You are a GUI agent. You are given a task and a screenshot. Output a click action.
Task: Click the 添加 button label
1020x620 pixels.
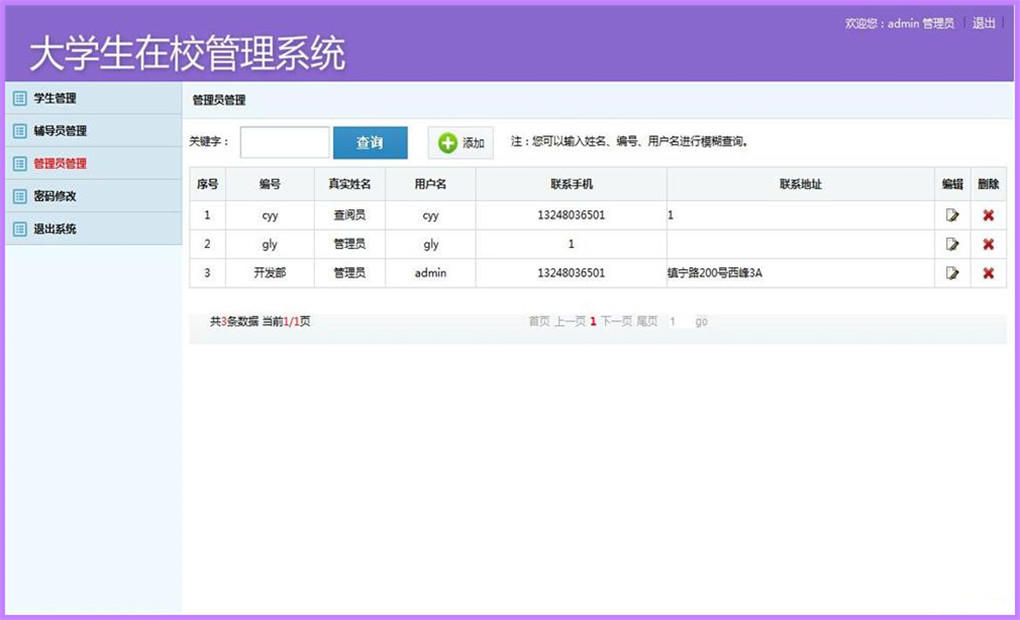coord(473,143)
